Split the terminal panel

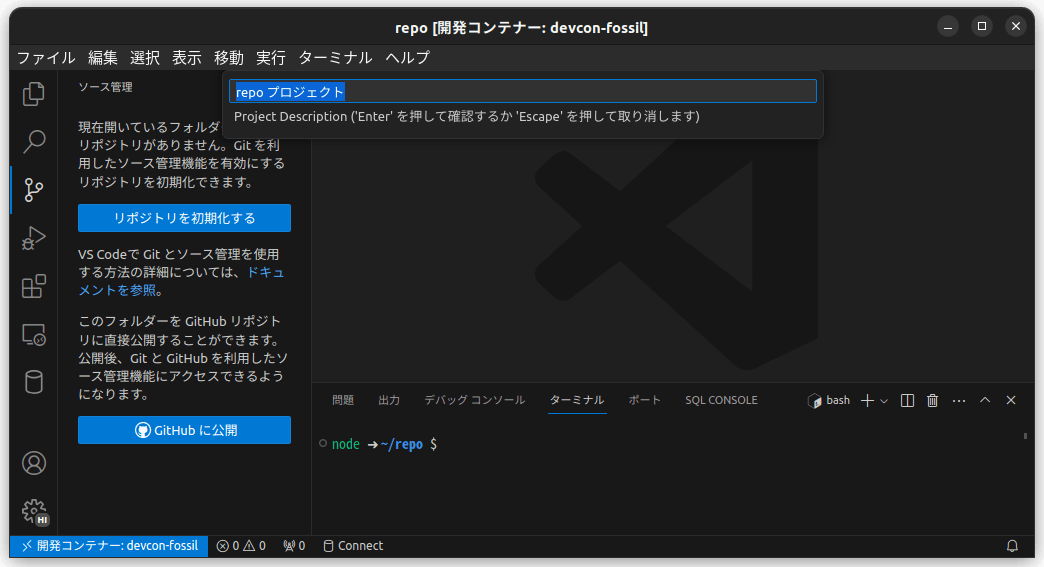tap(907, 400)
